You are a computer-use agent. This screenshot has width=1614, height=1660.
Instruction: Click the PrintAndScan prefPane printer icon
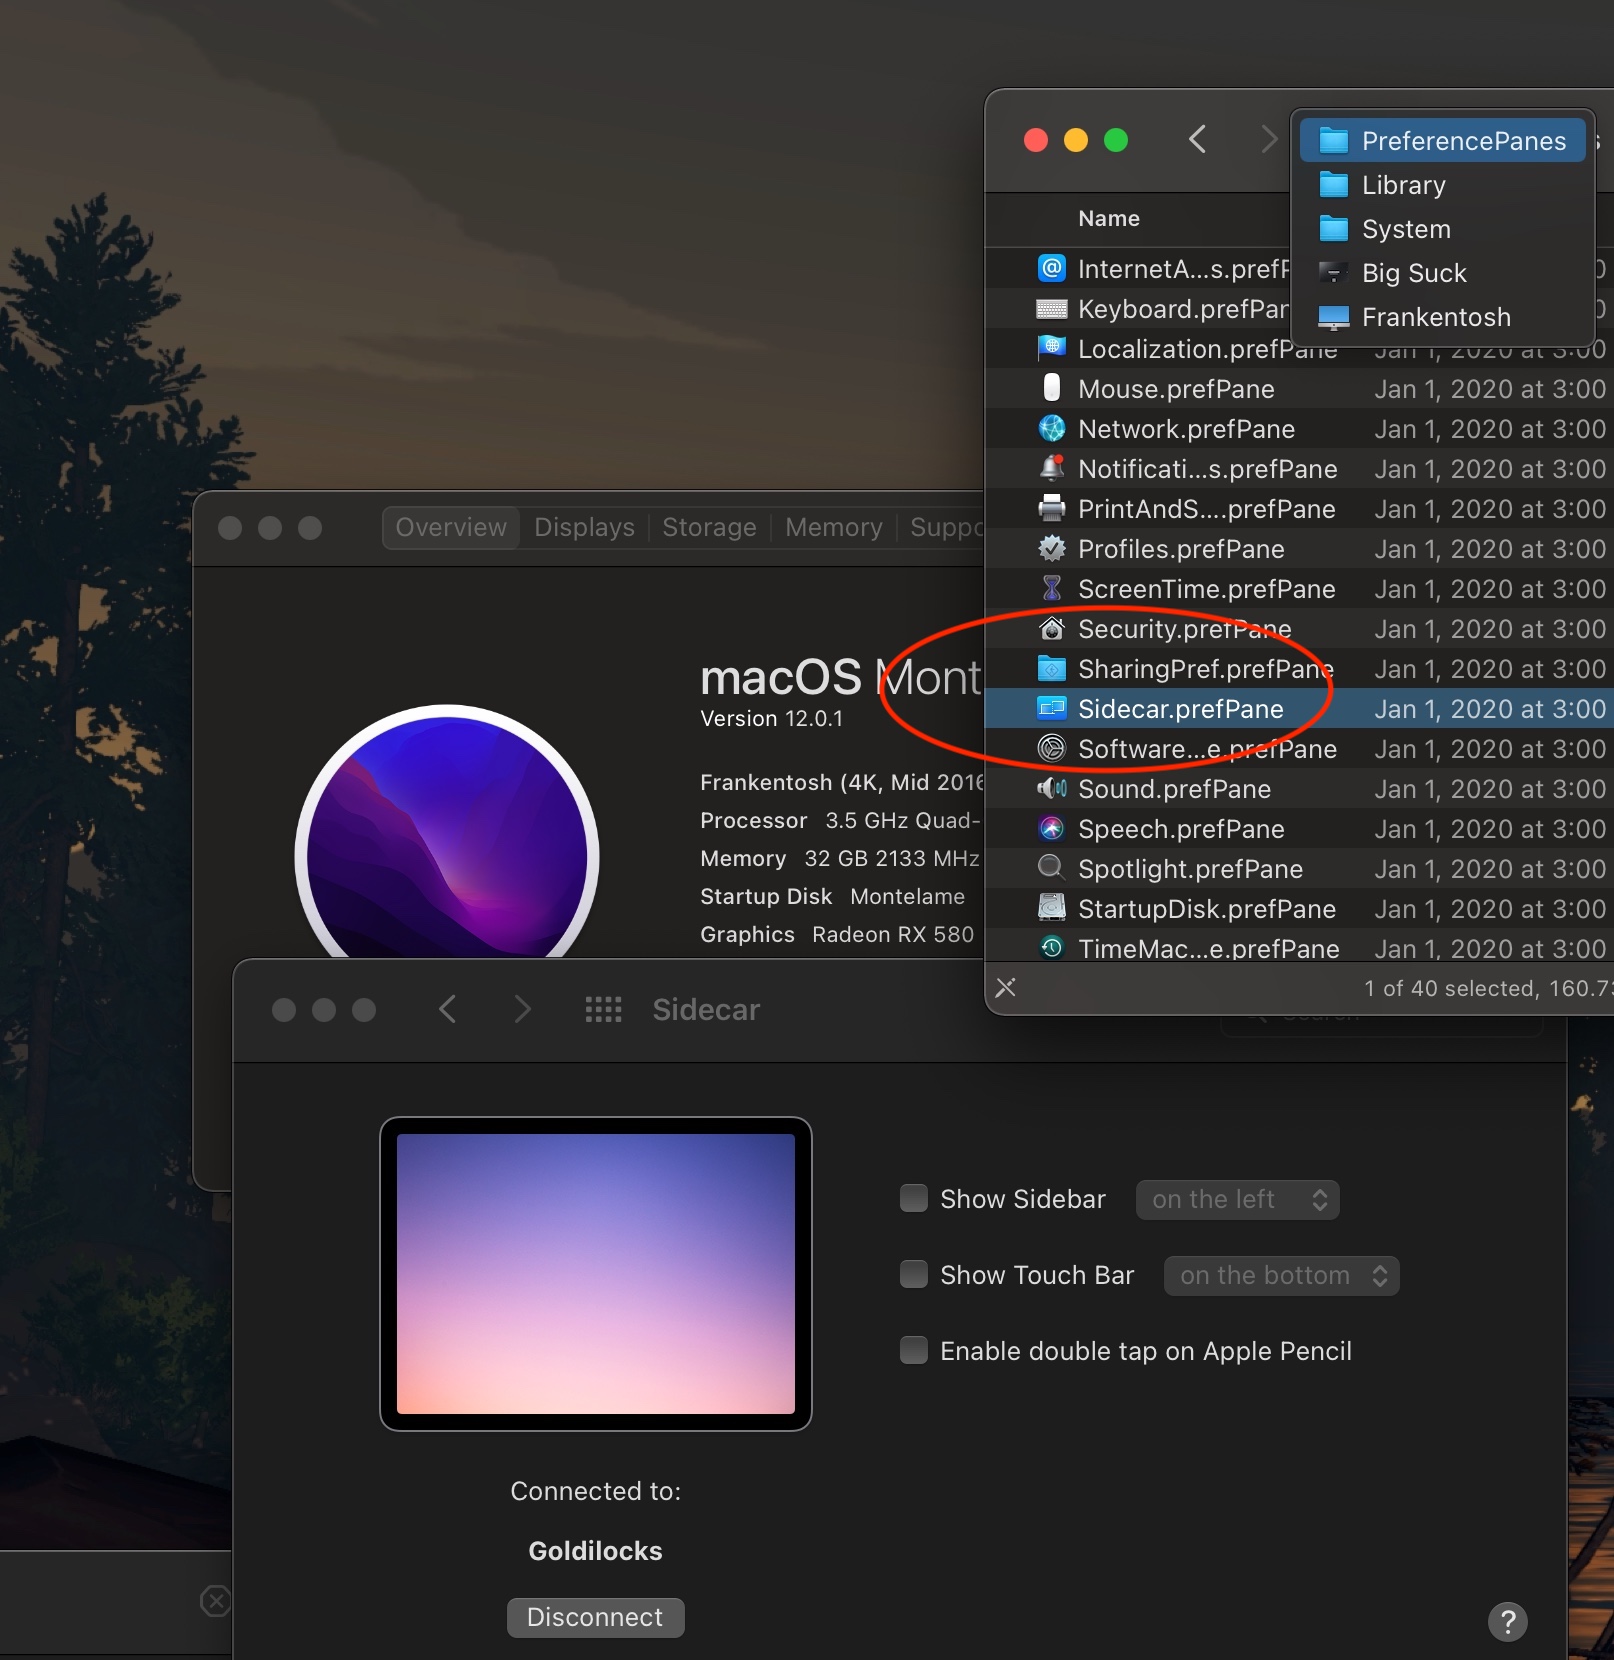[1051, 508]
